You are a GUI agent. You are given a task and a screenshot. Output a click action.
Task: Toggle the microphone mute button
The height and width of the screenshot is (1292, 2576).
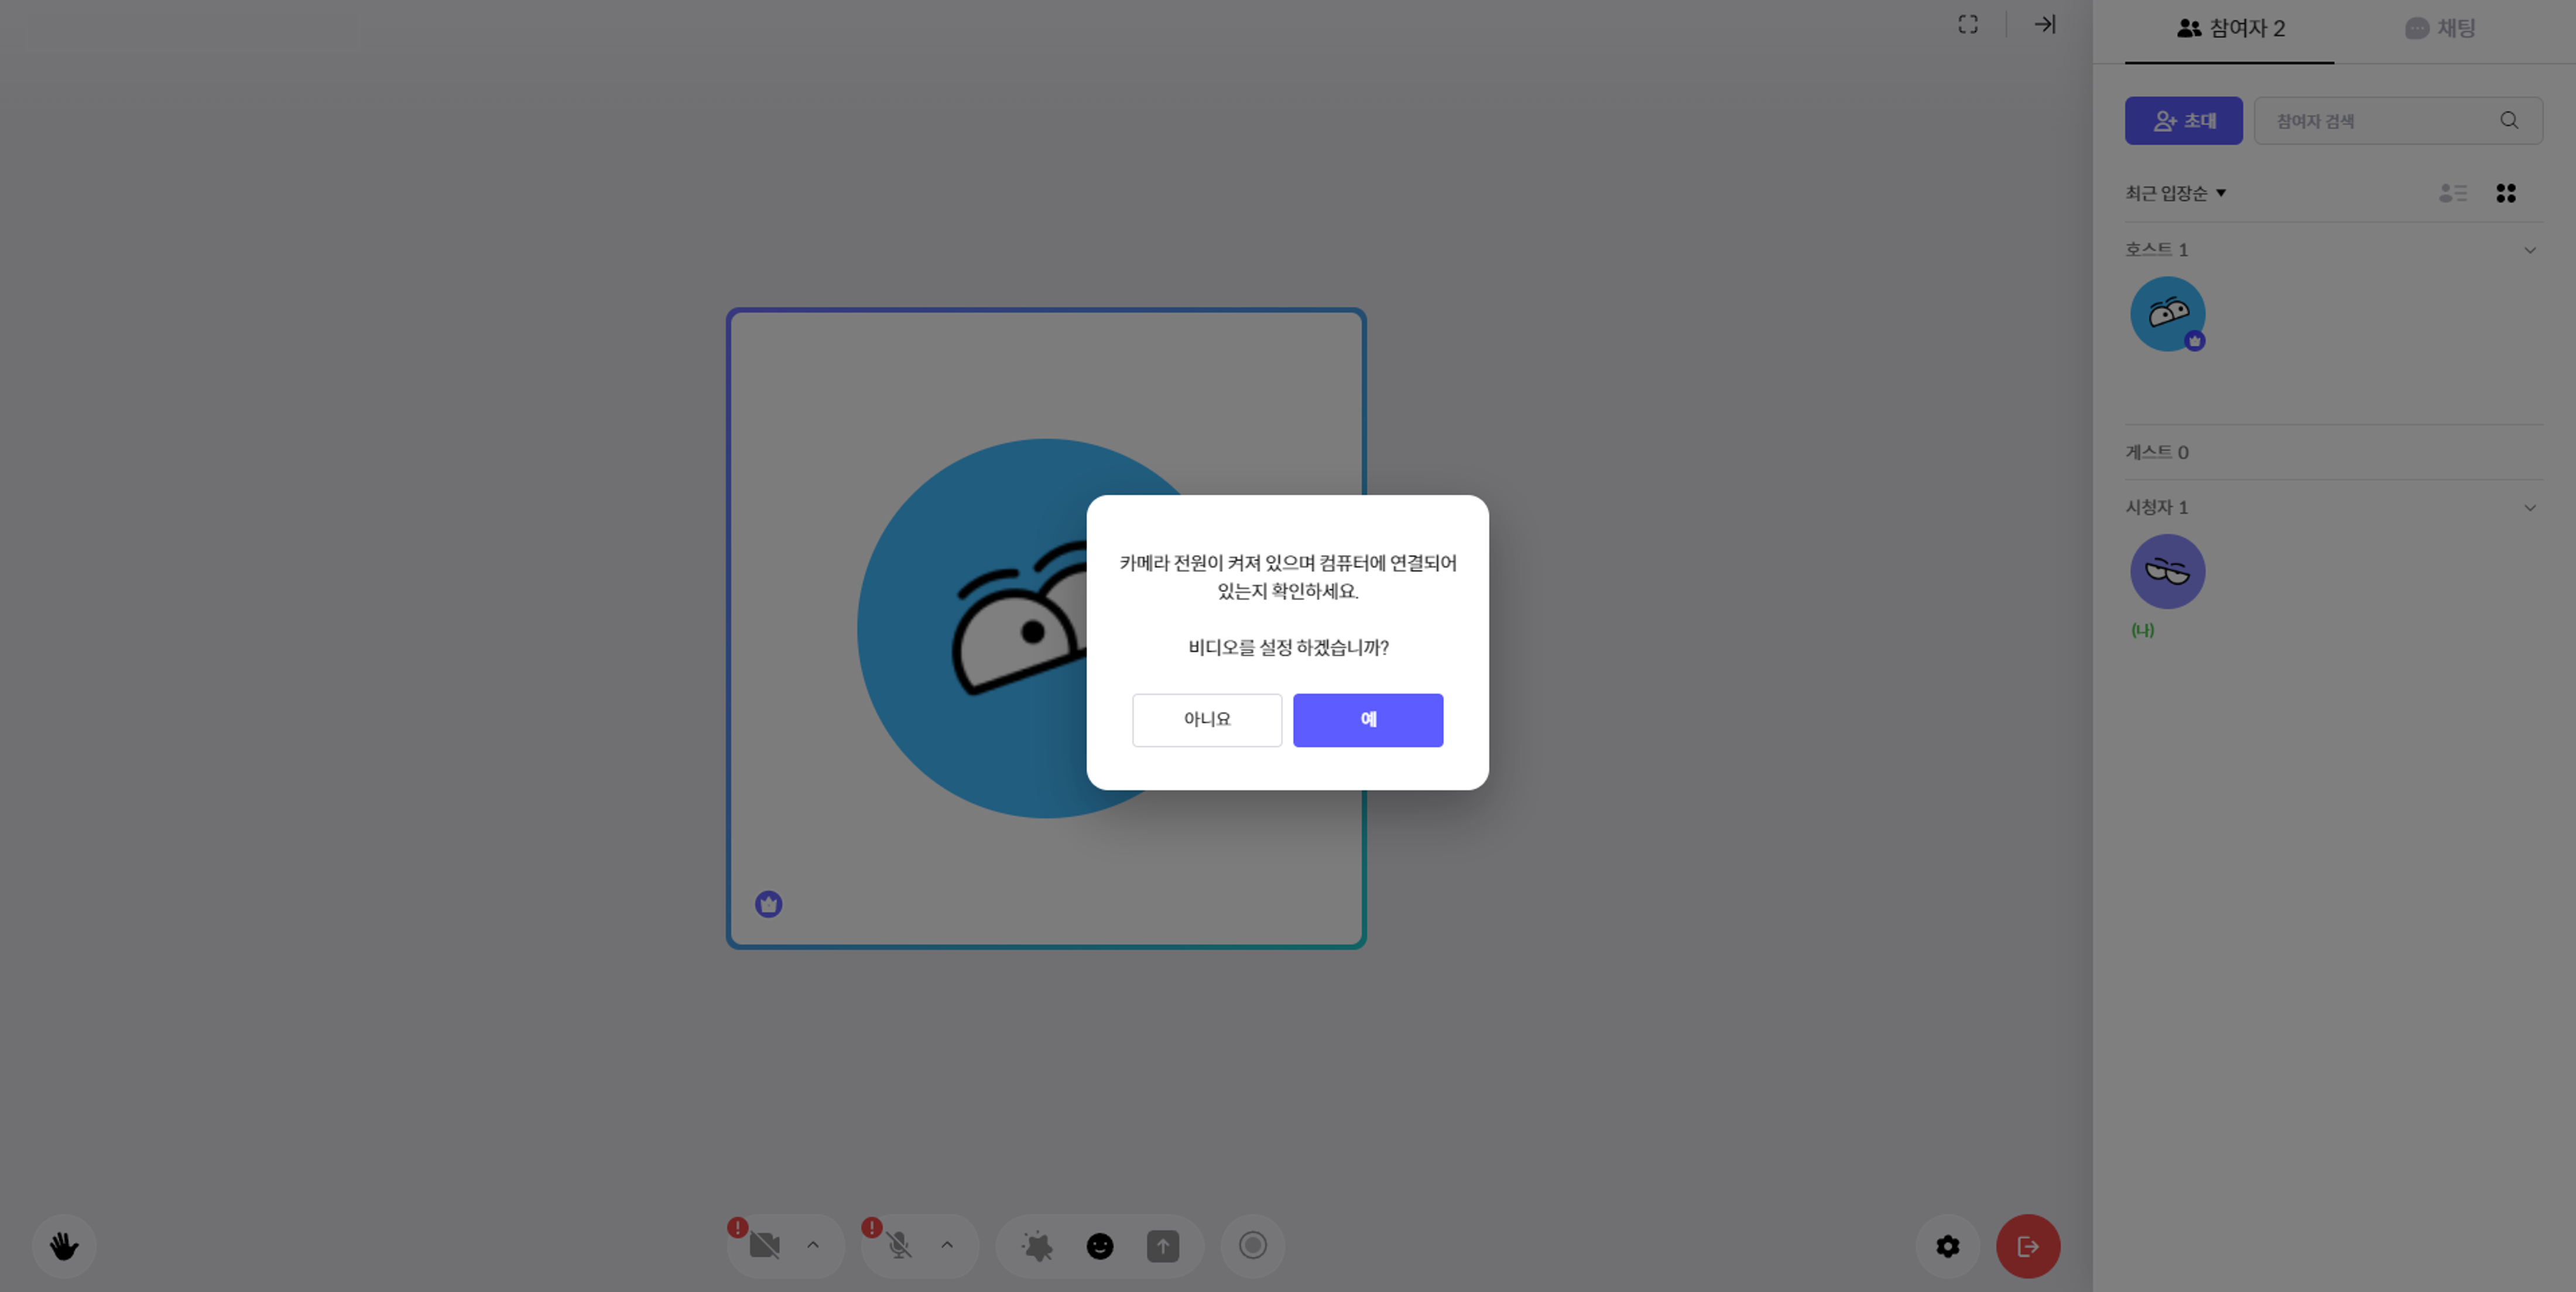tap(899, 1246)
